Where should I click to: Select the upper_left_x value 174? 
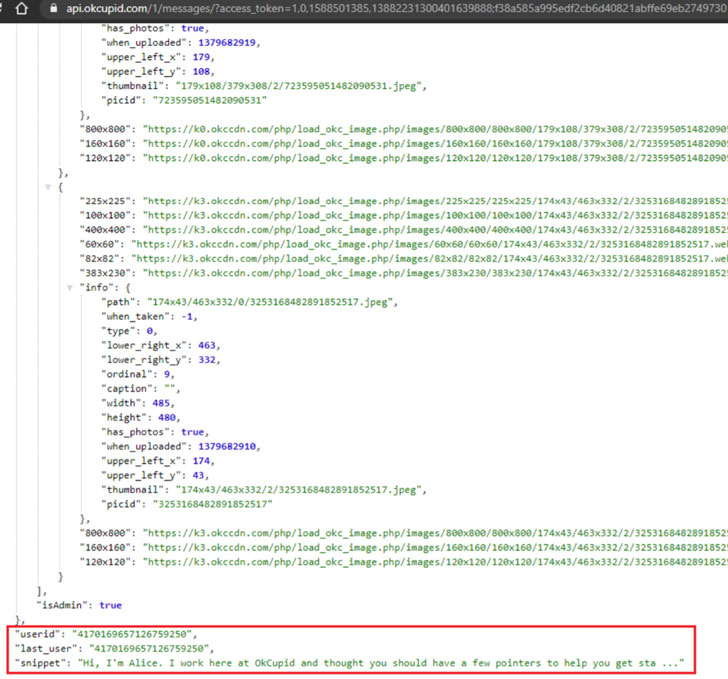click(201, 461)
